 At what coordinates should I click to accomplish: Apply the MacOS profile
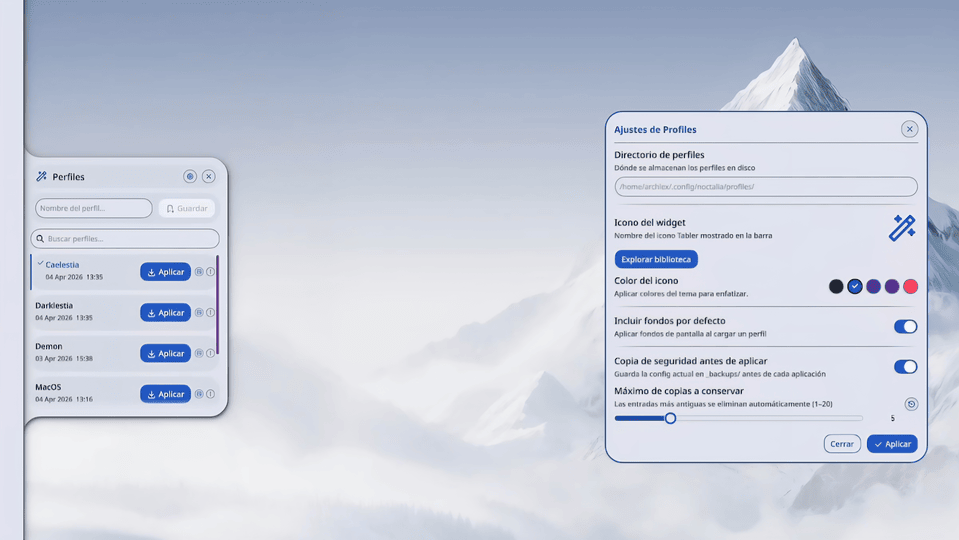click(165, 394)
